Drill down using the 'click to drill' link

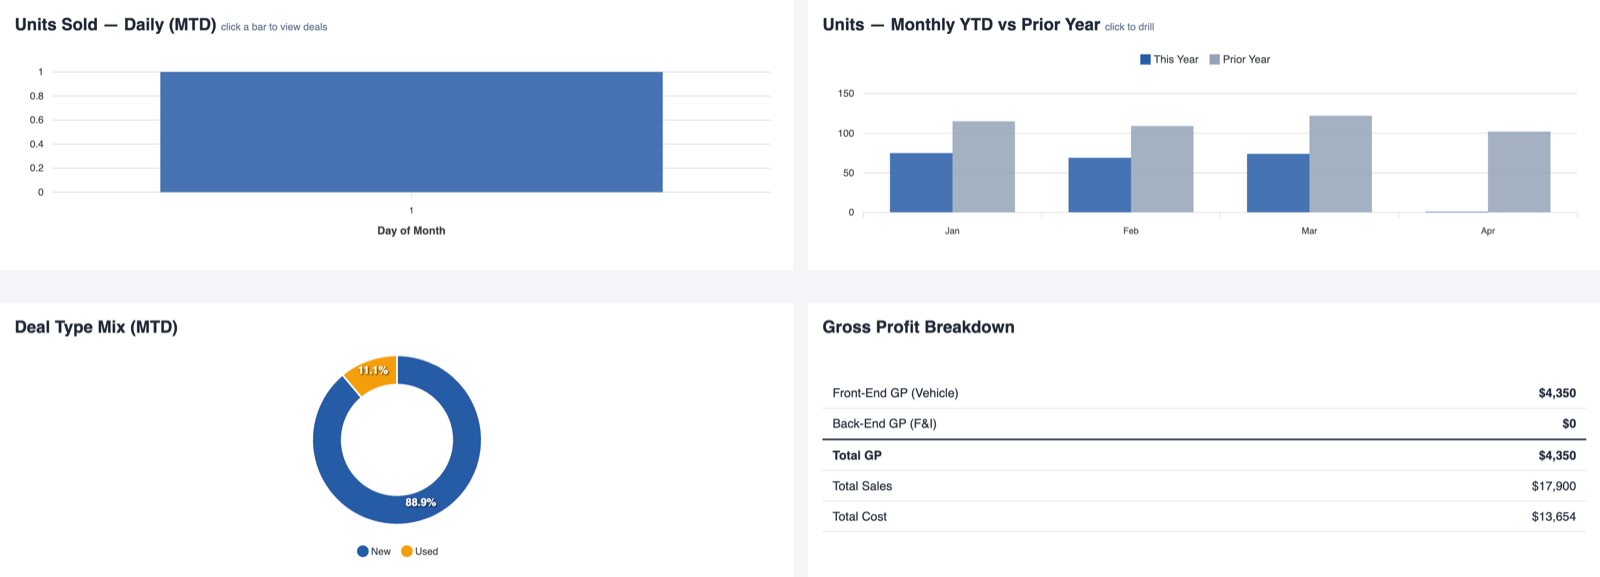coord(1129,26)
